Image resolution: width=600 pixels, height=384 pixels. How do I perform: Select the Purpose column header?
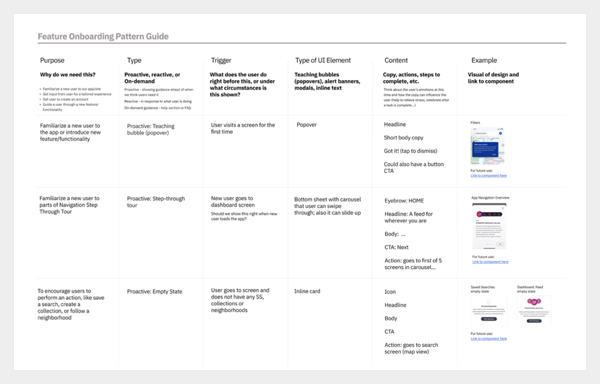click(52, 60)
